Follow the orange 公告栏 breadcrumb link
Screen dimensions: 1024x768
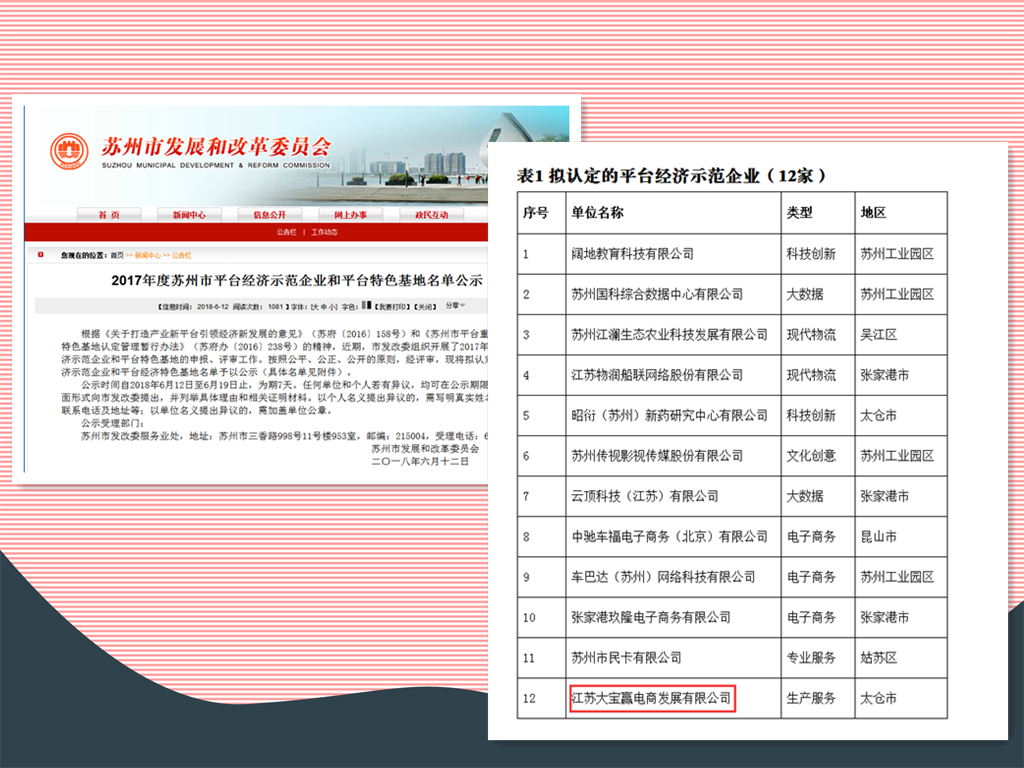(x=182, y=255)
